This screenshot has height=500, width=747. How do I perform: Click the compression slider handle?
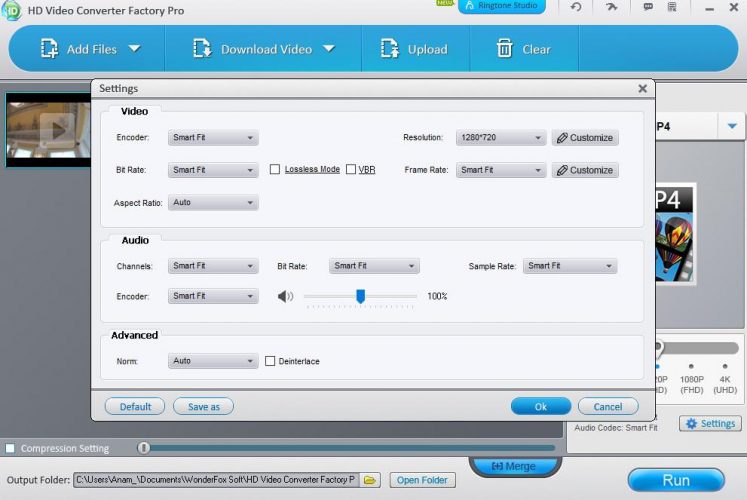(x=143, y=448)
